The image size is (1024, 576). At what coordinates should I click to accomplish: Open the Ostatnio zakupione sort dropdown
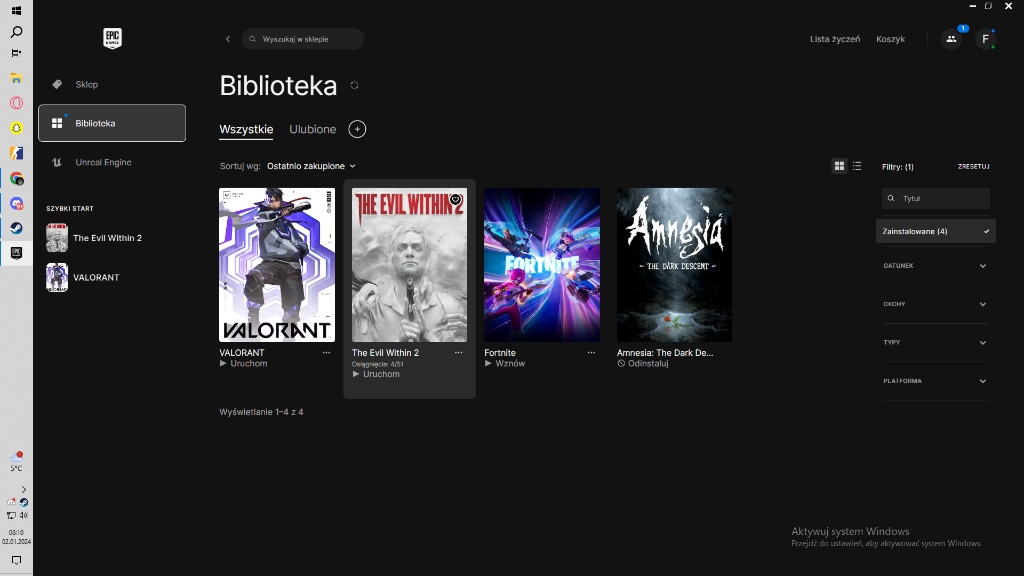[x=311, y=166]
